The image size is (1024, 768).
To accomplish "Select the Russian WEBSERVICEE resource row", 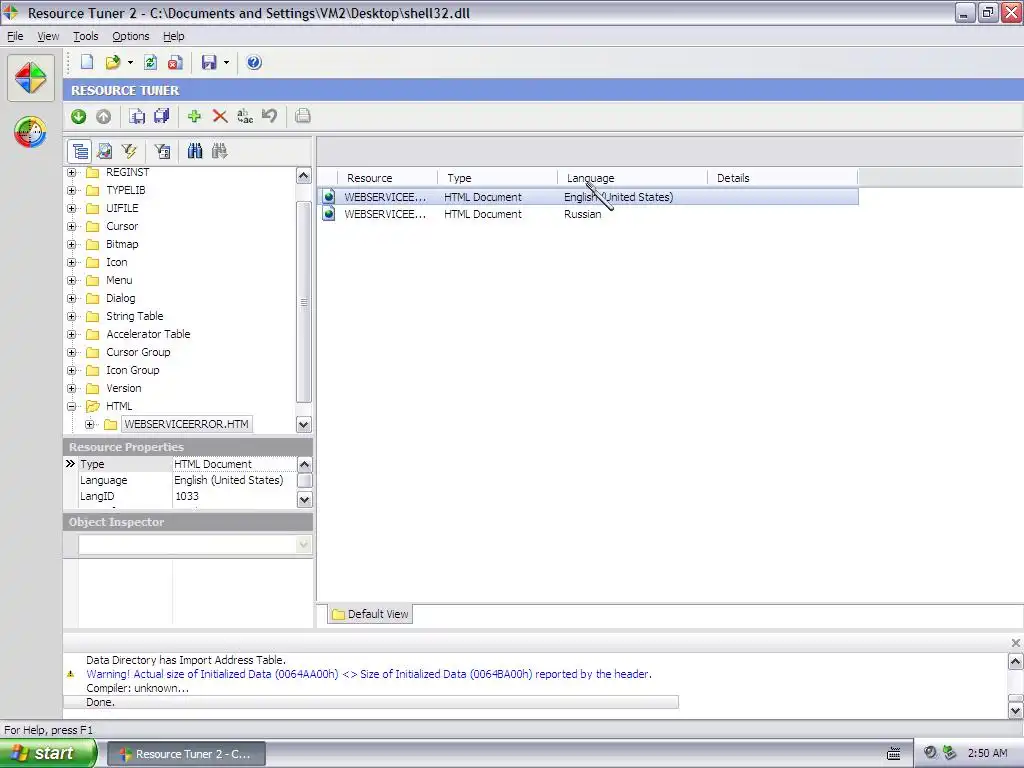I will [588, 214].
